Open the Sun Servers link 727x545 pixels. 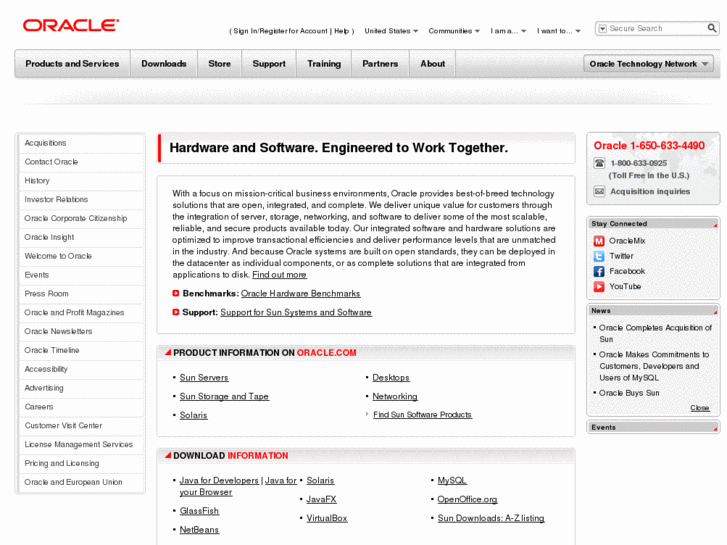coord(204,378)
